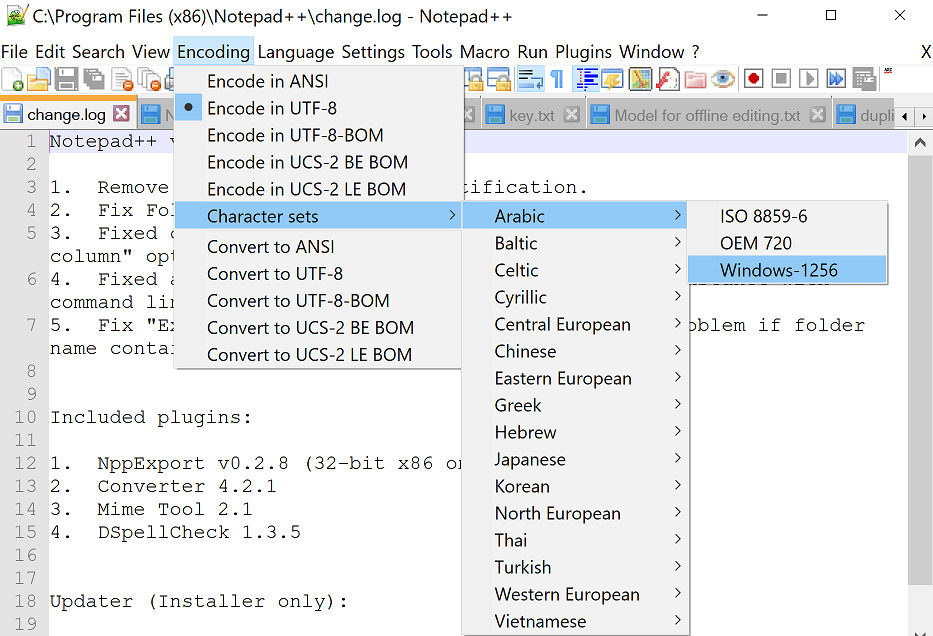Click the Save file toolbar icon

point(67,79)
